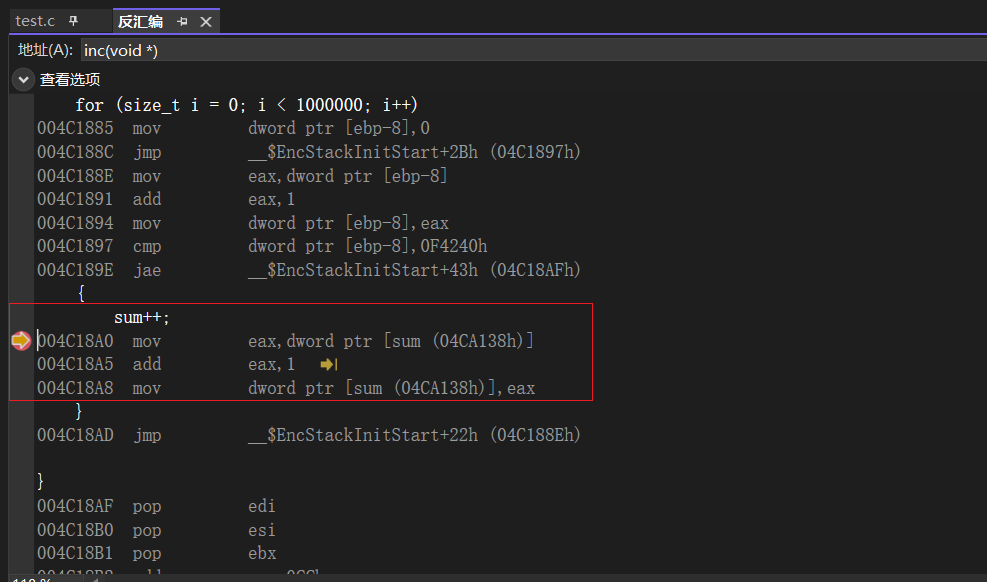
Task: Expand 查看选项 with the chevron button
Action: tap(23, 79)
